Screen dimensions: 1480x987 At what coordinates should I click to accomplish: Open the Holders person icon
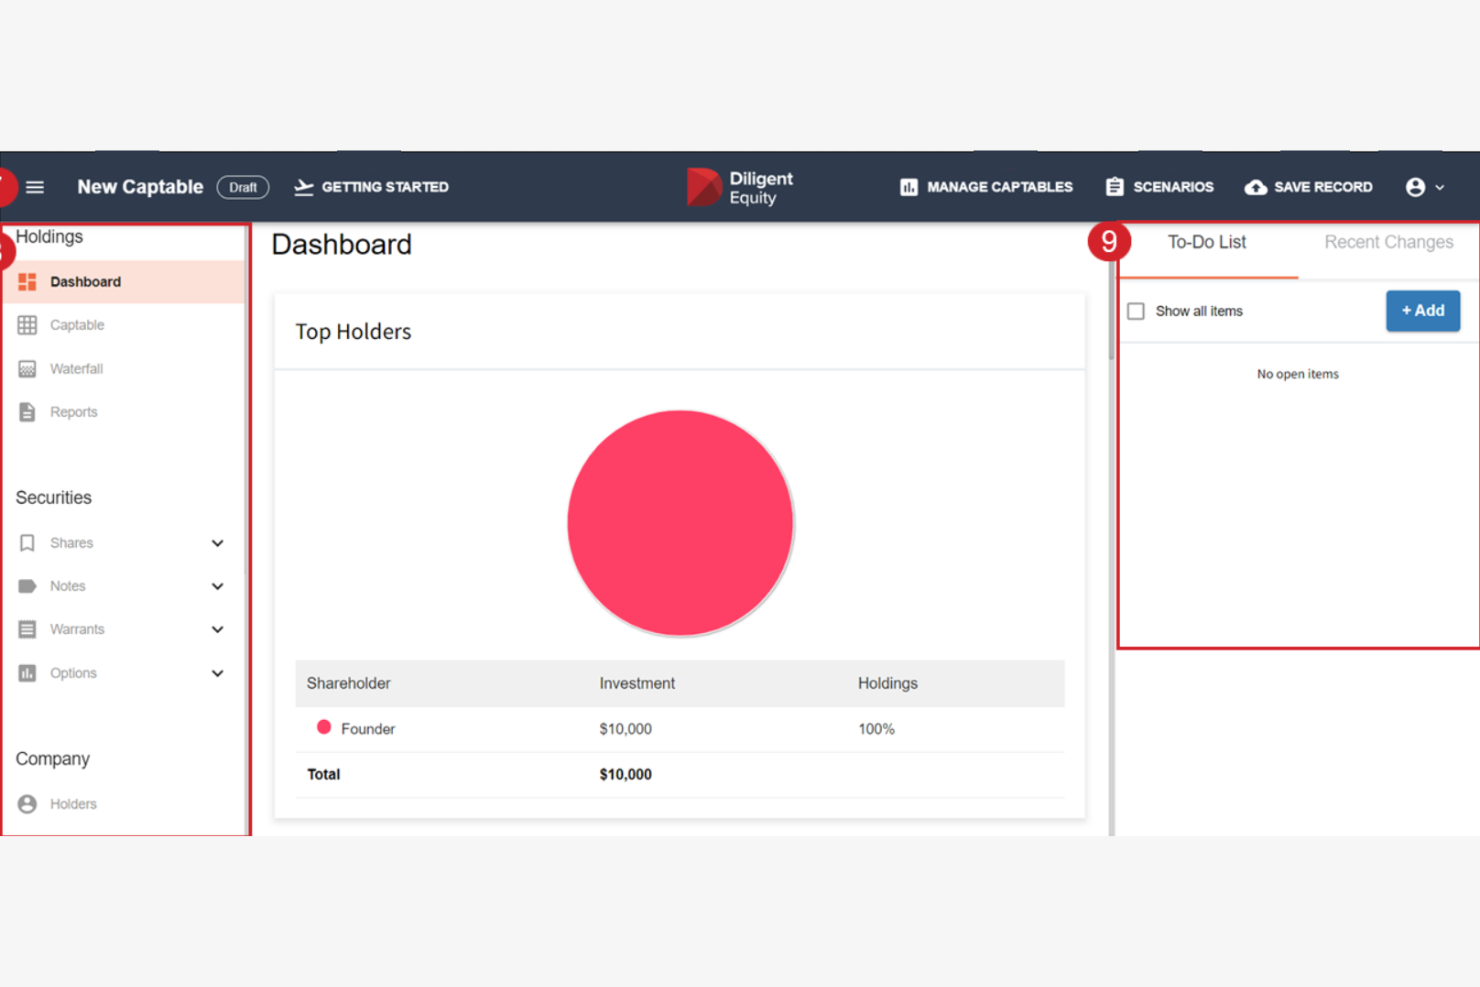click(x=27, y=803)
